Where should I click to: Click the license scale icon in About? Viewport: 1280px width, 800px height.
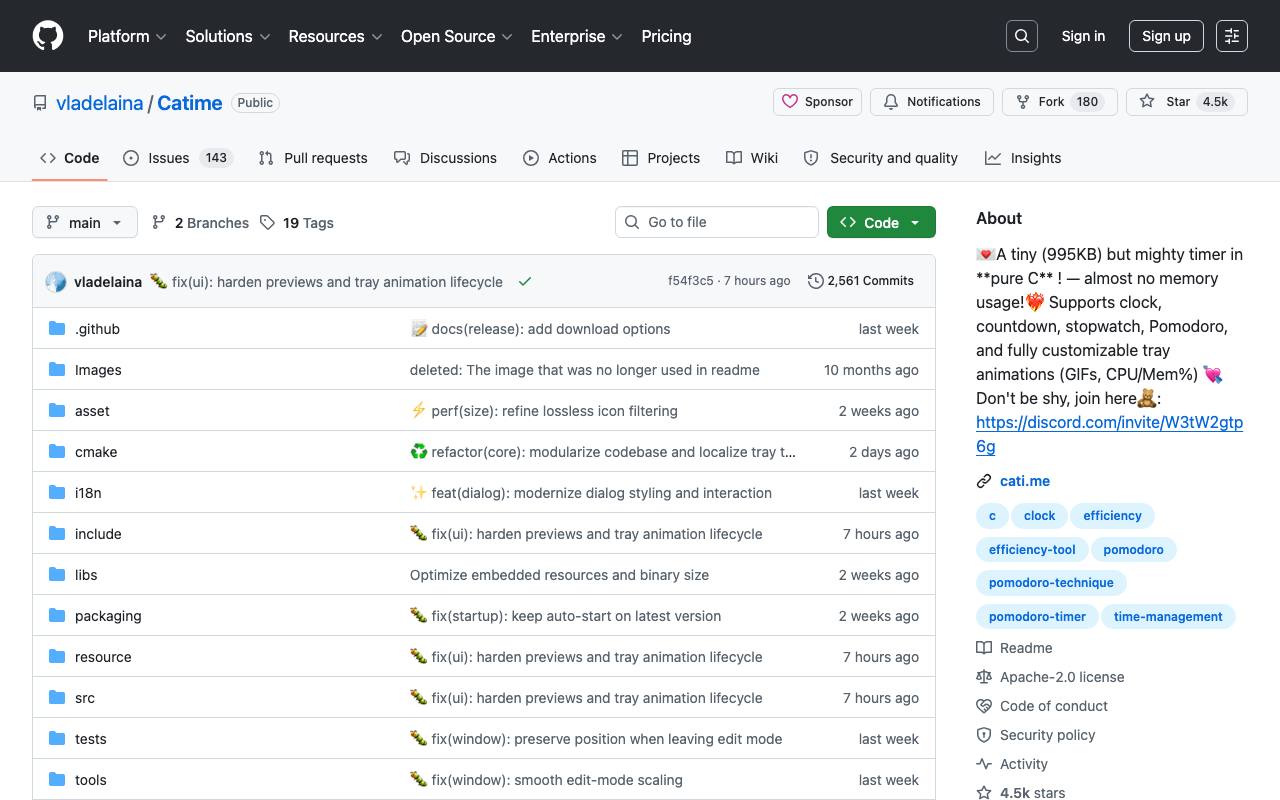(x=984, y=677)
